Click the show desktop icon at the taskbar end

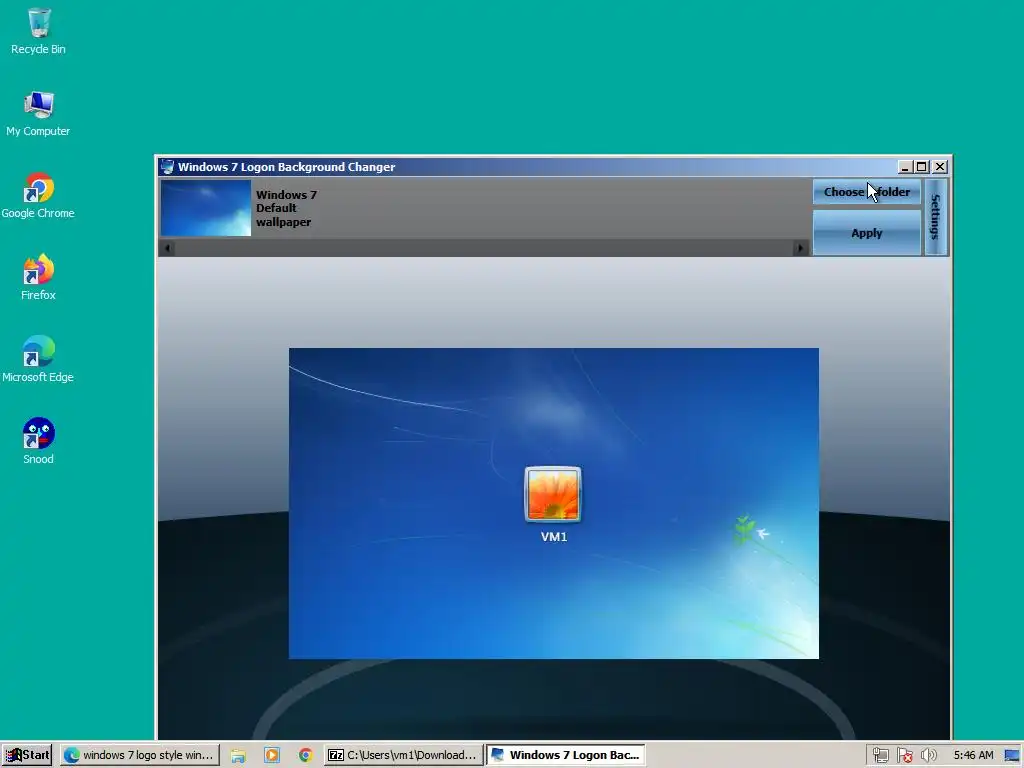(1012, 756)
